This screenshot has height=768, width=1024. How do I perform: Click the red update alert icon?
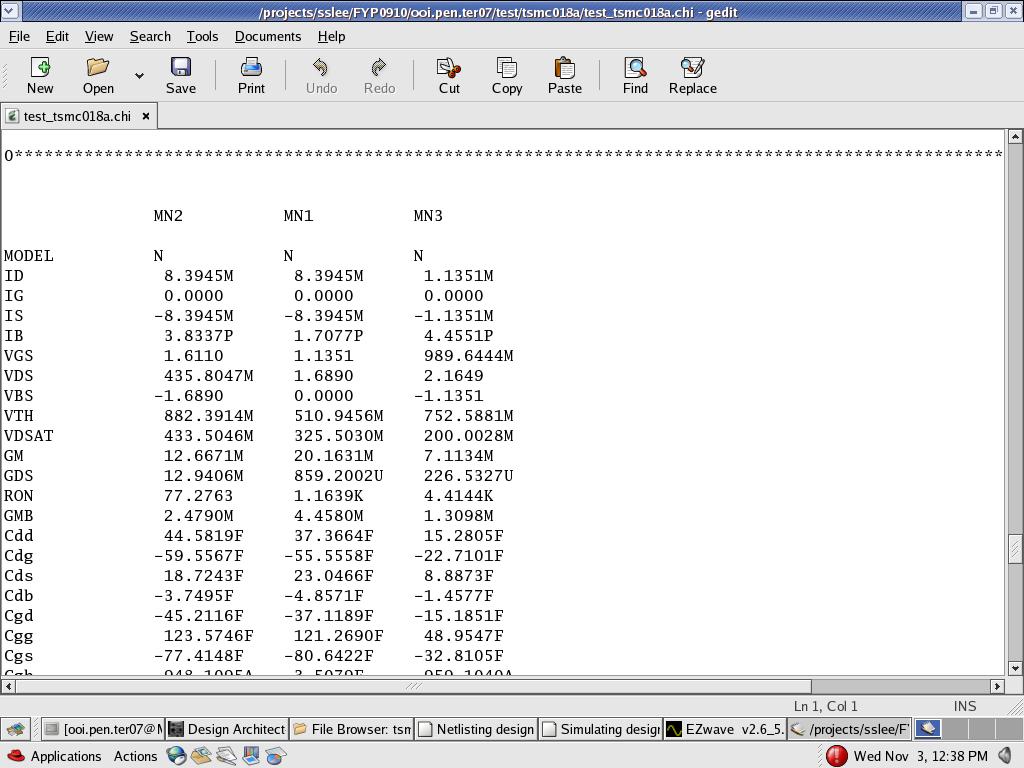[837, 756]
